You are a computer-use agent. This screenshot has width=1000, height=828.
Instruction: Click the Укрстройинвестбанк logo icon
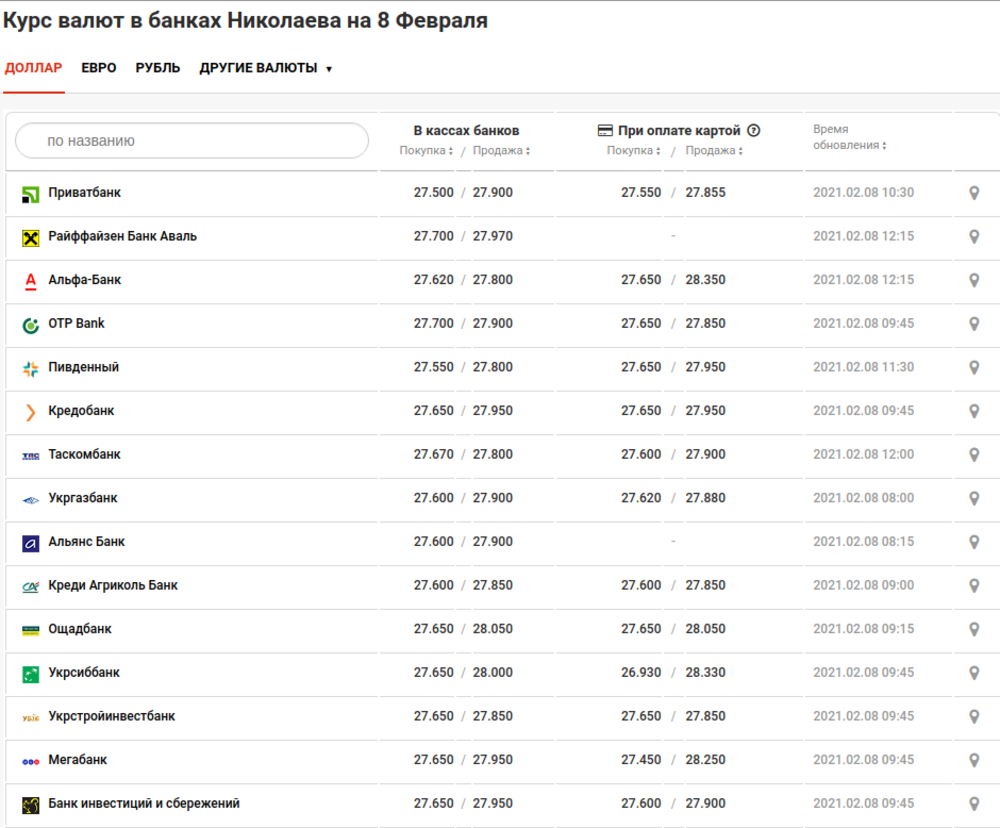click(31, 718)
